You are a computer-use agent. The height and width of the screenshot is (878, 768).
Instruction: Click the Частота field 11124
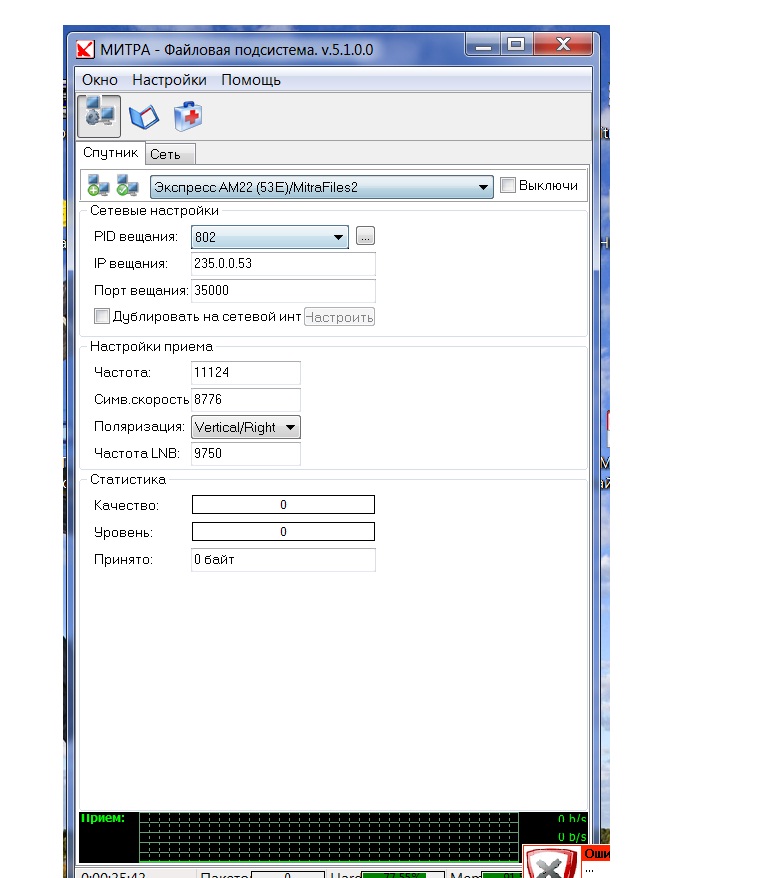(246, 372)
